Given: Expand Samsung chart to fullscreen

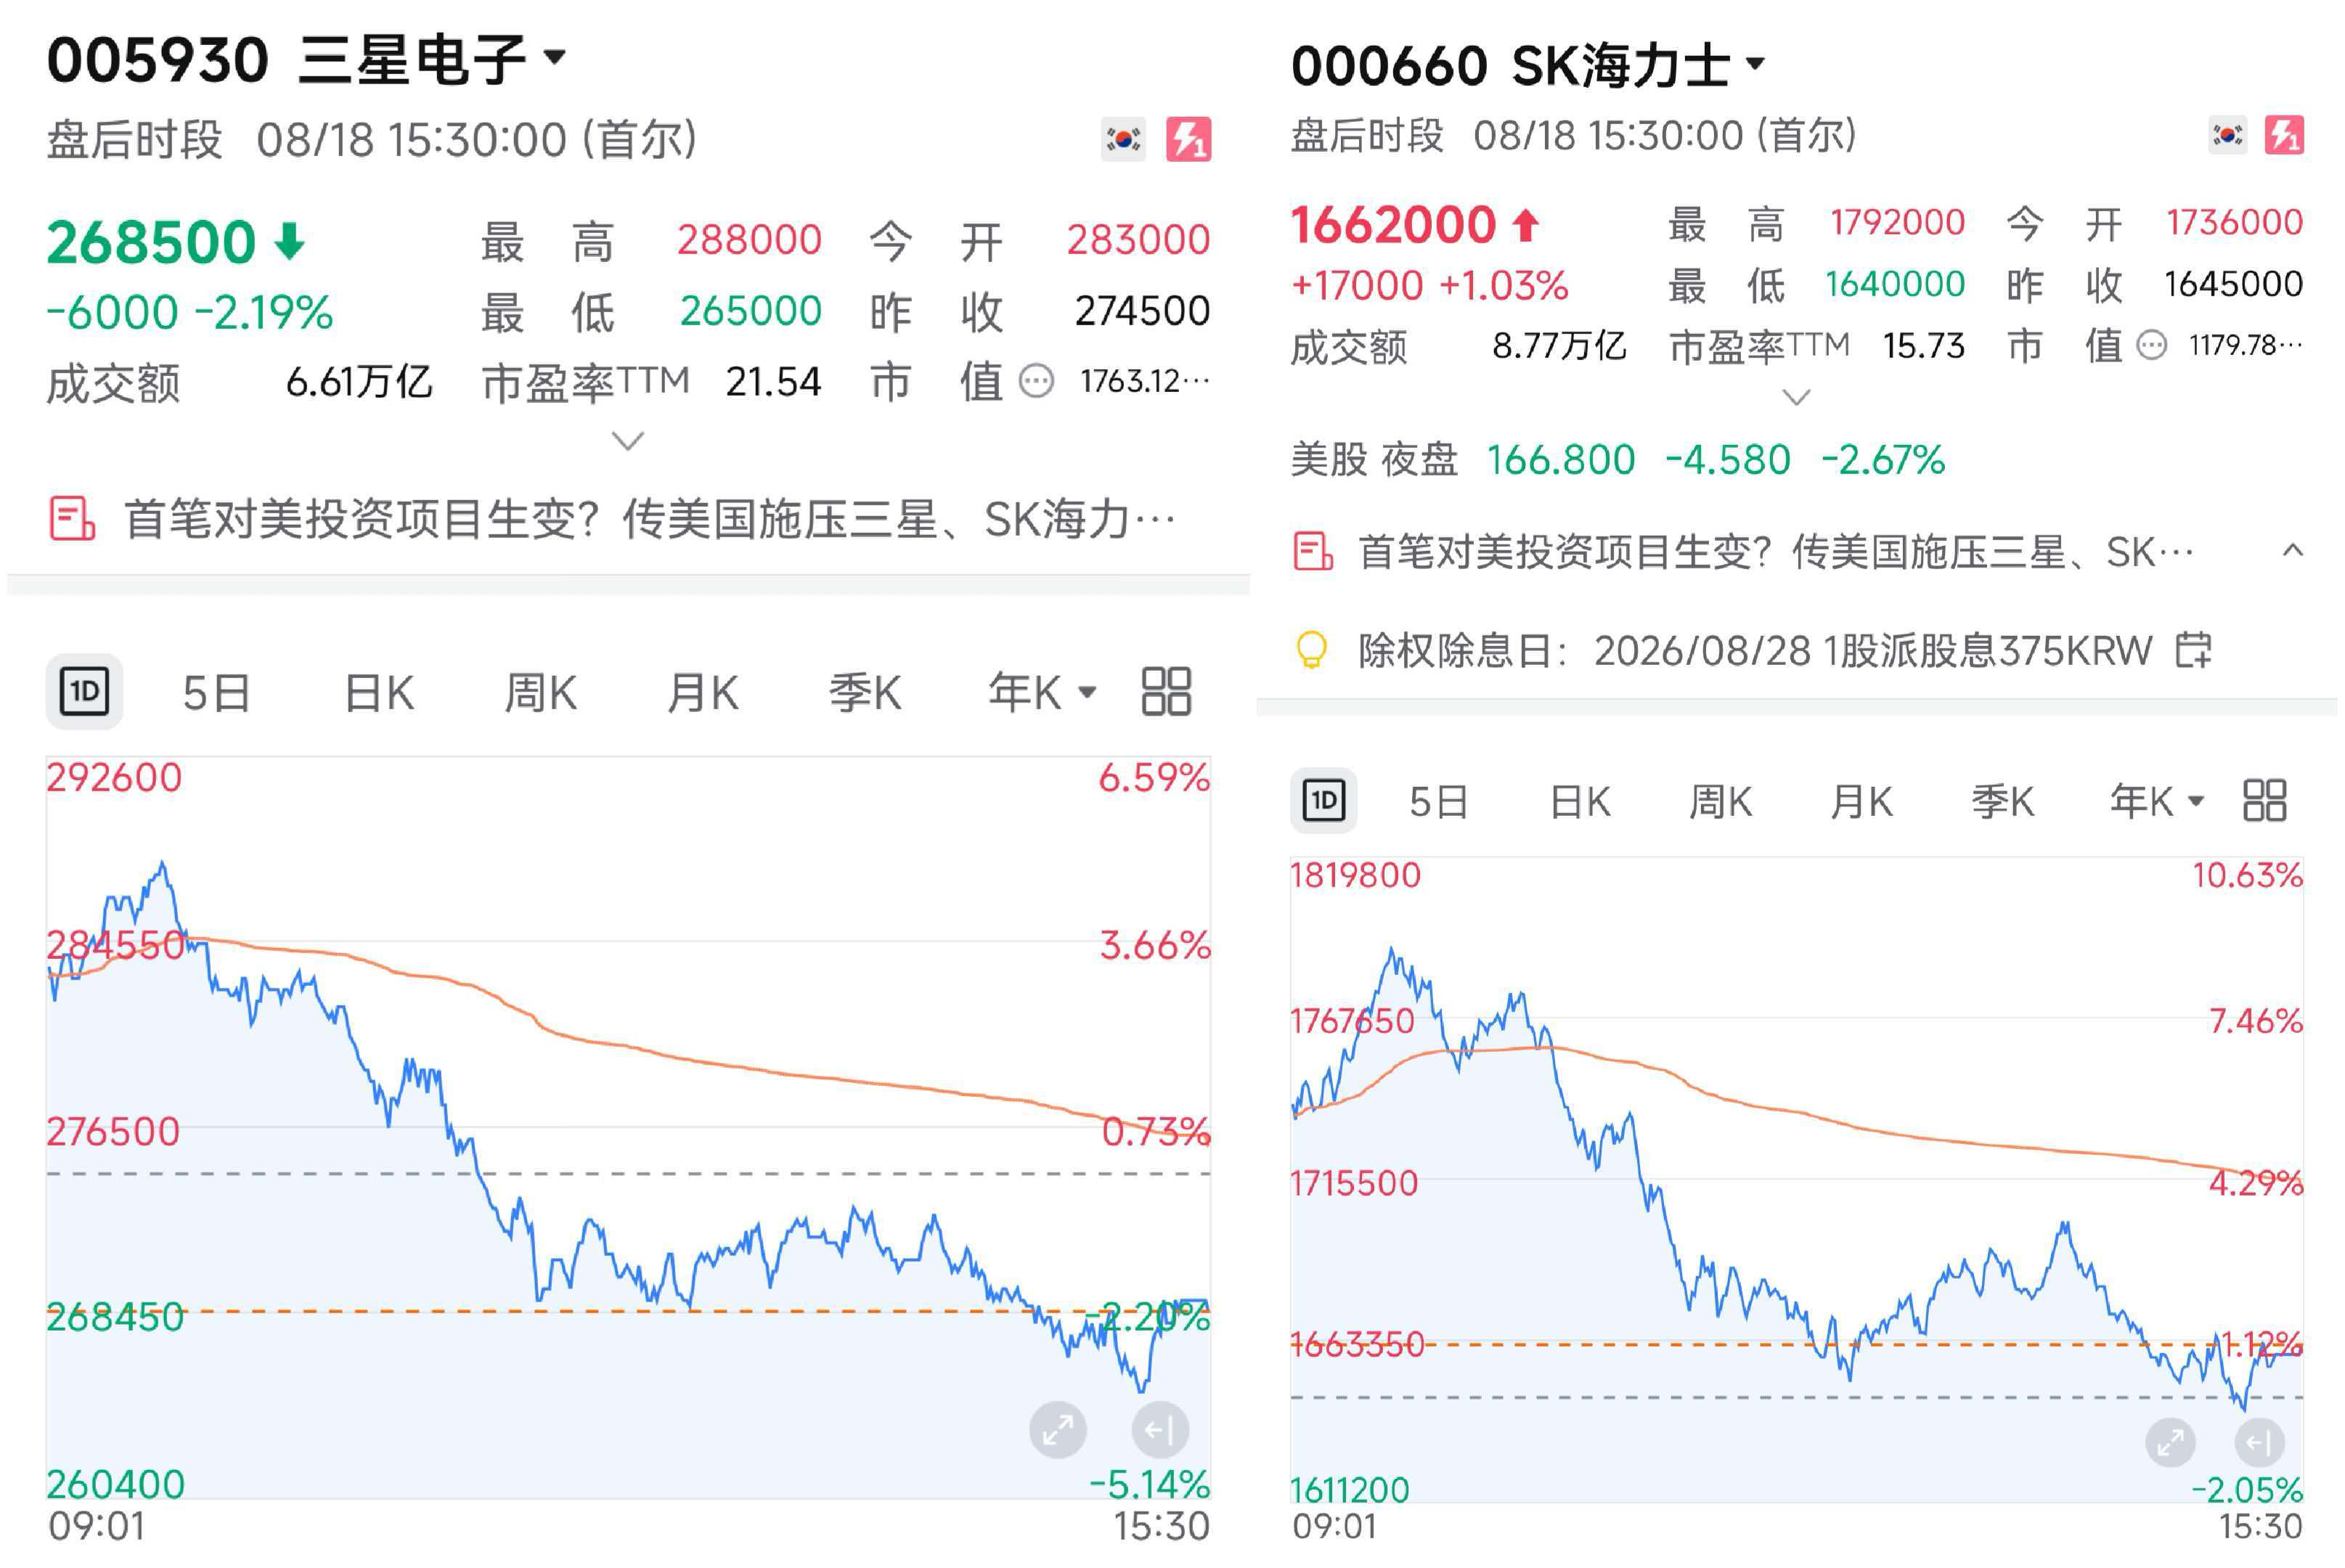Looking at the screenshot, I should coord(1057,1430).
